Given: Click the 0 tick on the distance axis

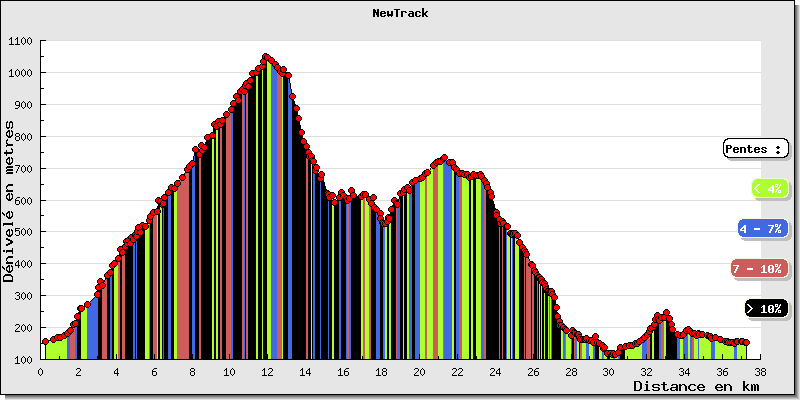Looking at the screenshot, I should pos(41,372).
